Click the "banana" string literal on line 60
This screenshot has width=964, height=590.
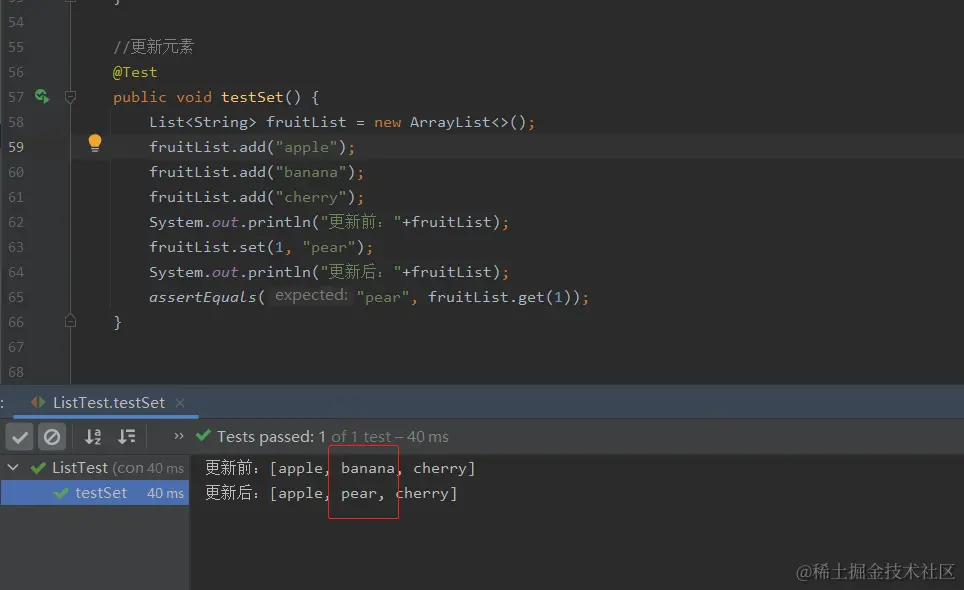point(310,172)
